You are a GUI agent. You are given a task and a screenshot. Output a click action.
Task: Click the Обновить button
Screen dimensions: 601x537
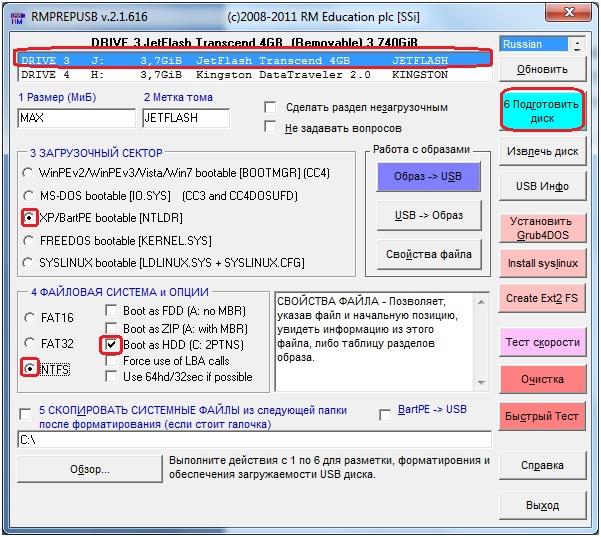point(543,70)
